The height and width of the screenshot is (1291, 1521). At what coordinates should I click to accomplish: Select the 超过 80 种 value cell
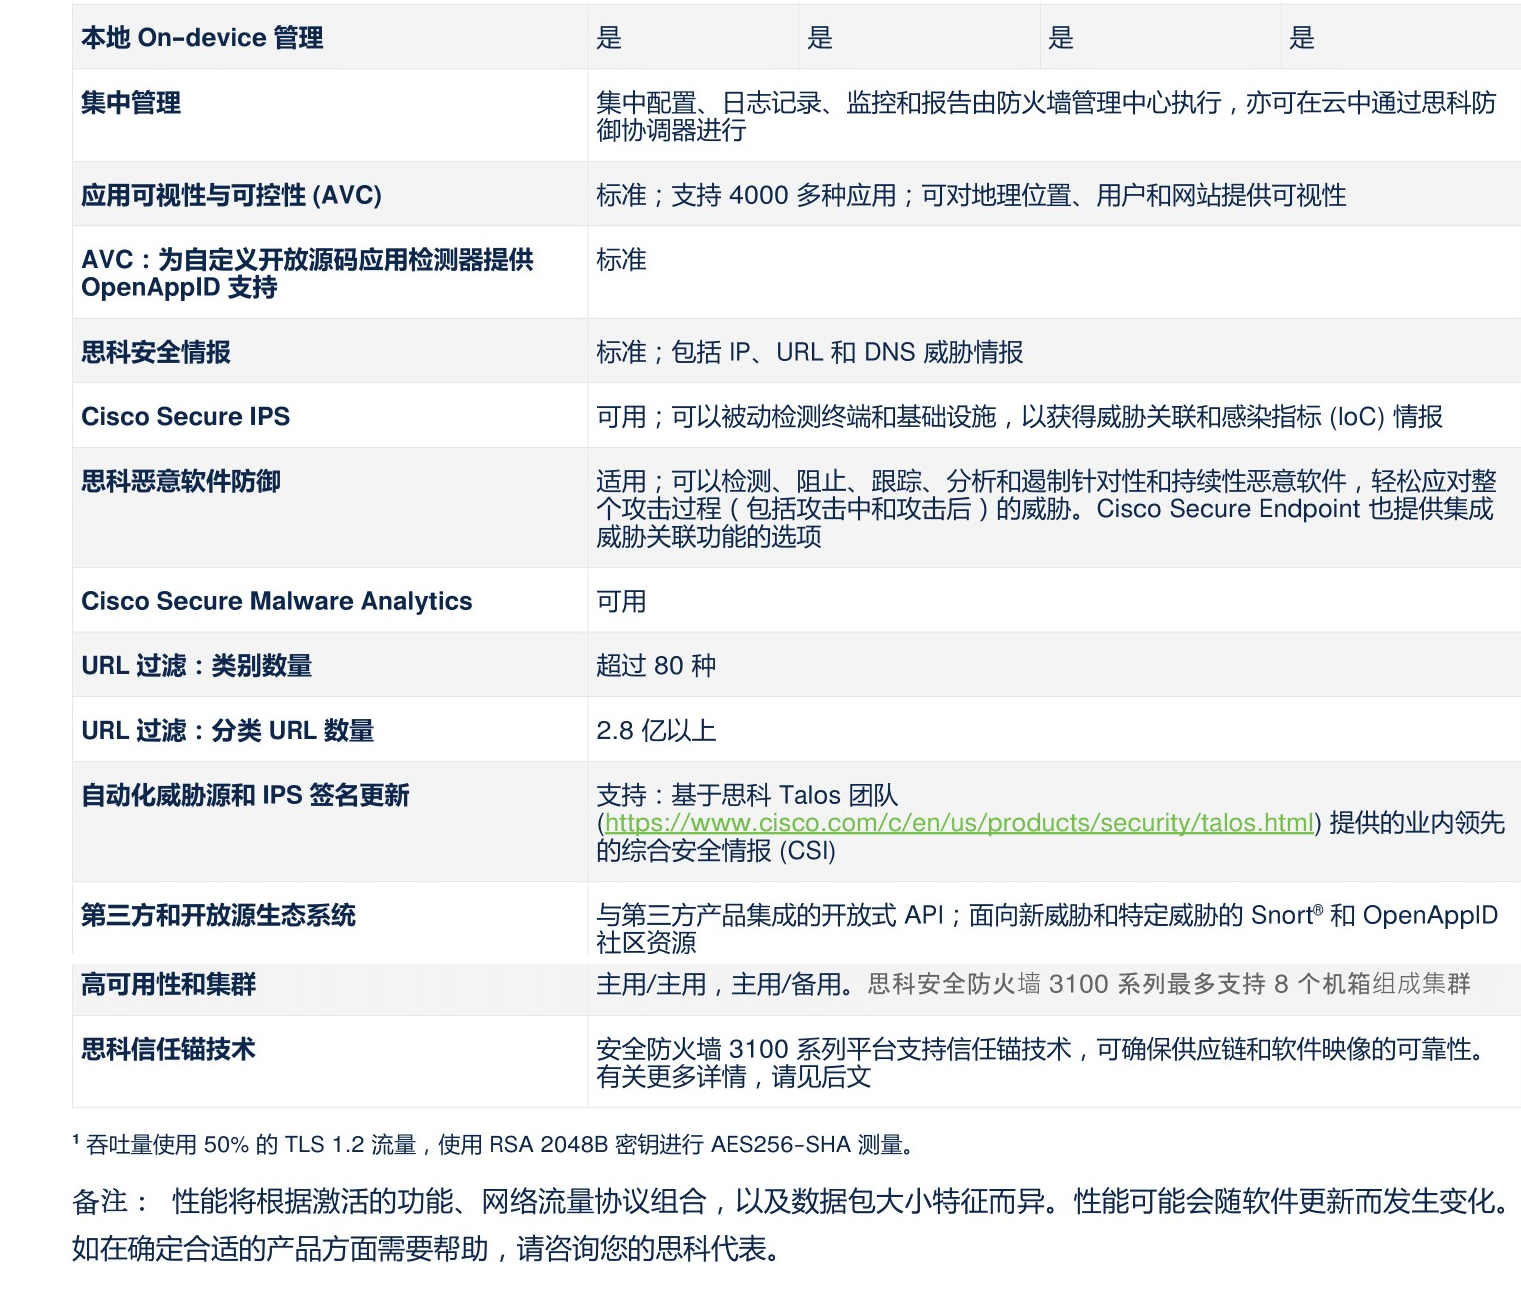(655, 663)
